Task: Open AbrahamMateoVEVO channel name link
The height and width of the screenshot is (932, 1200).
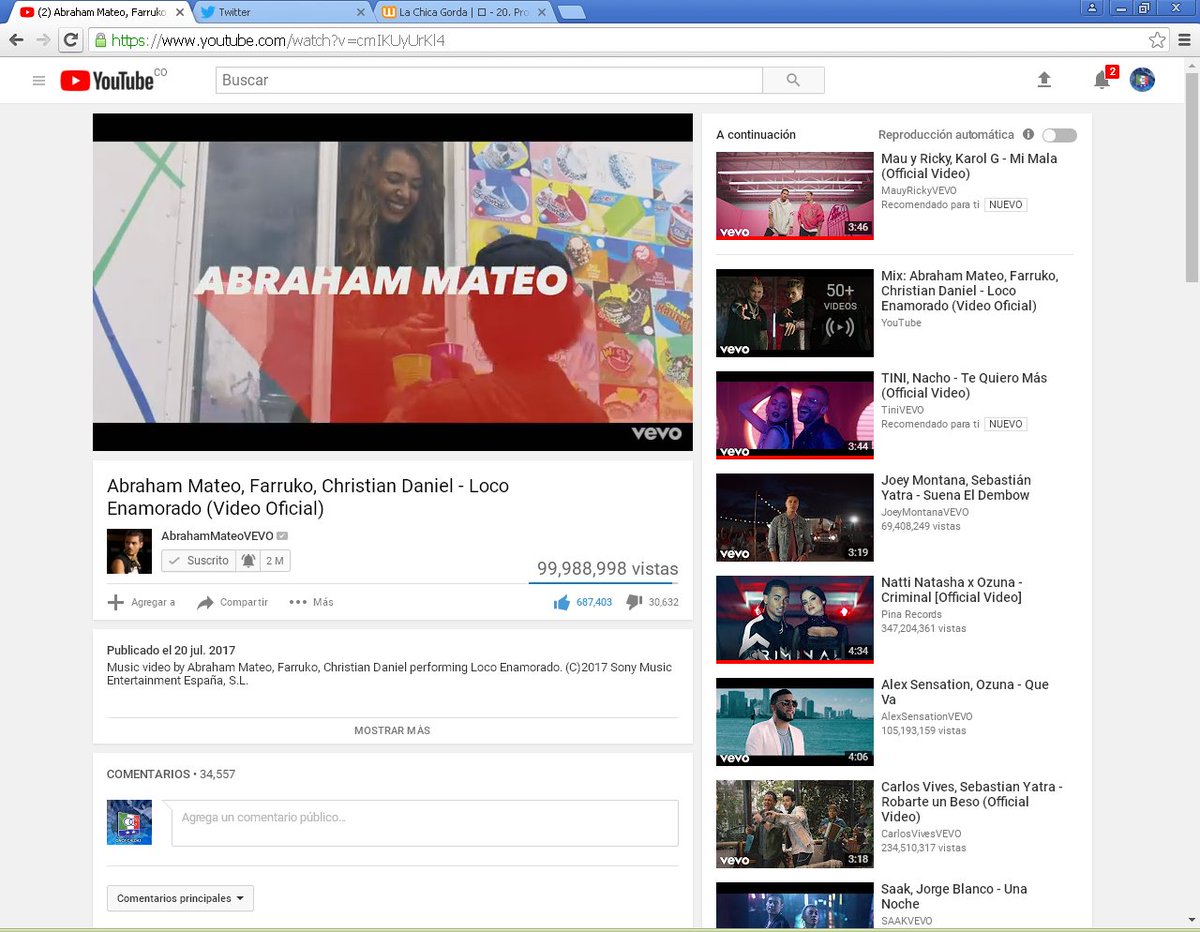Action: pyautogui.click(x=217, y=536)
